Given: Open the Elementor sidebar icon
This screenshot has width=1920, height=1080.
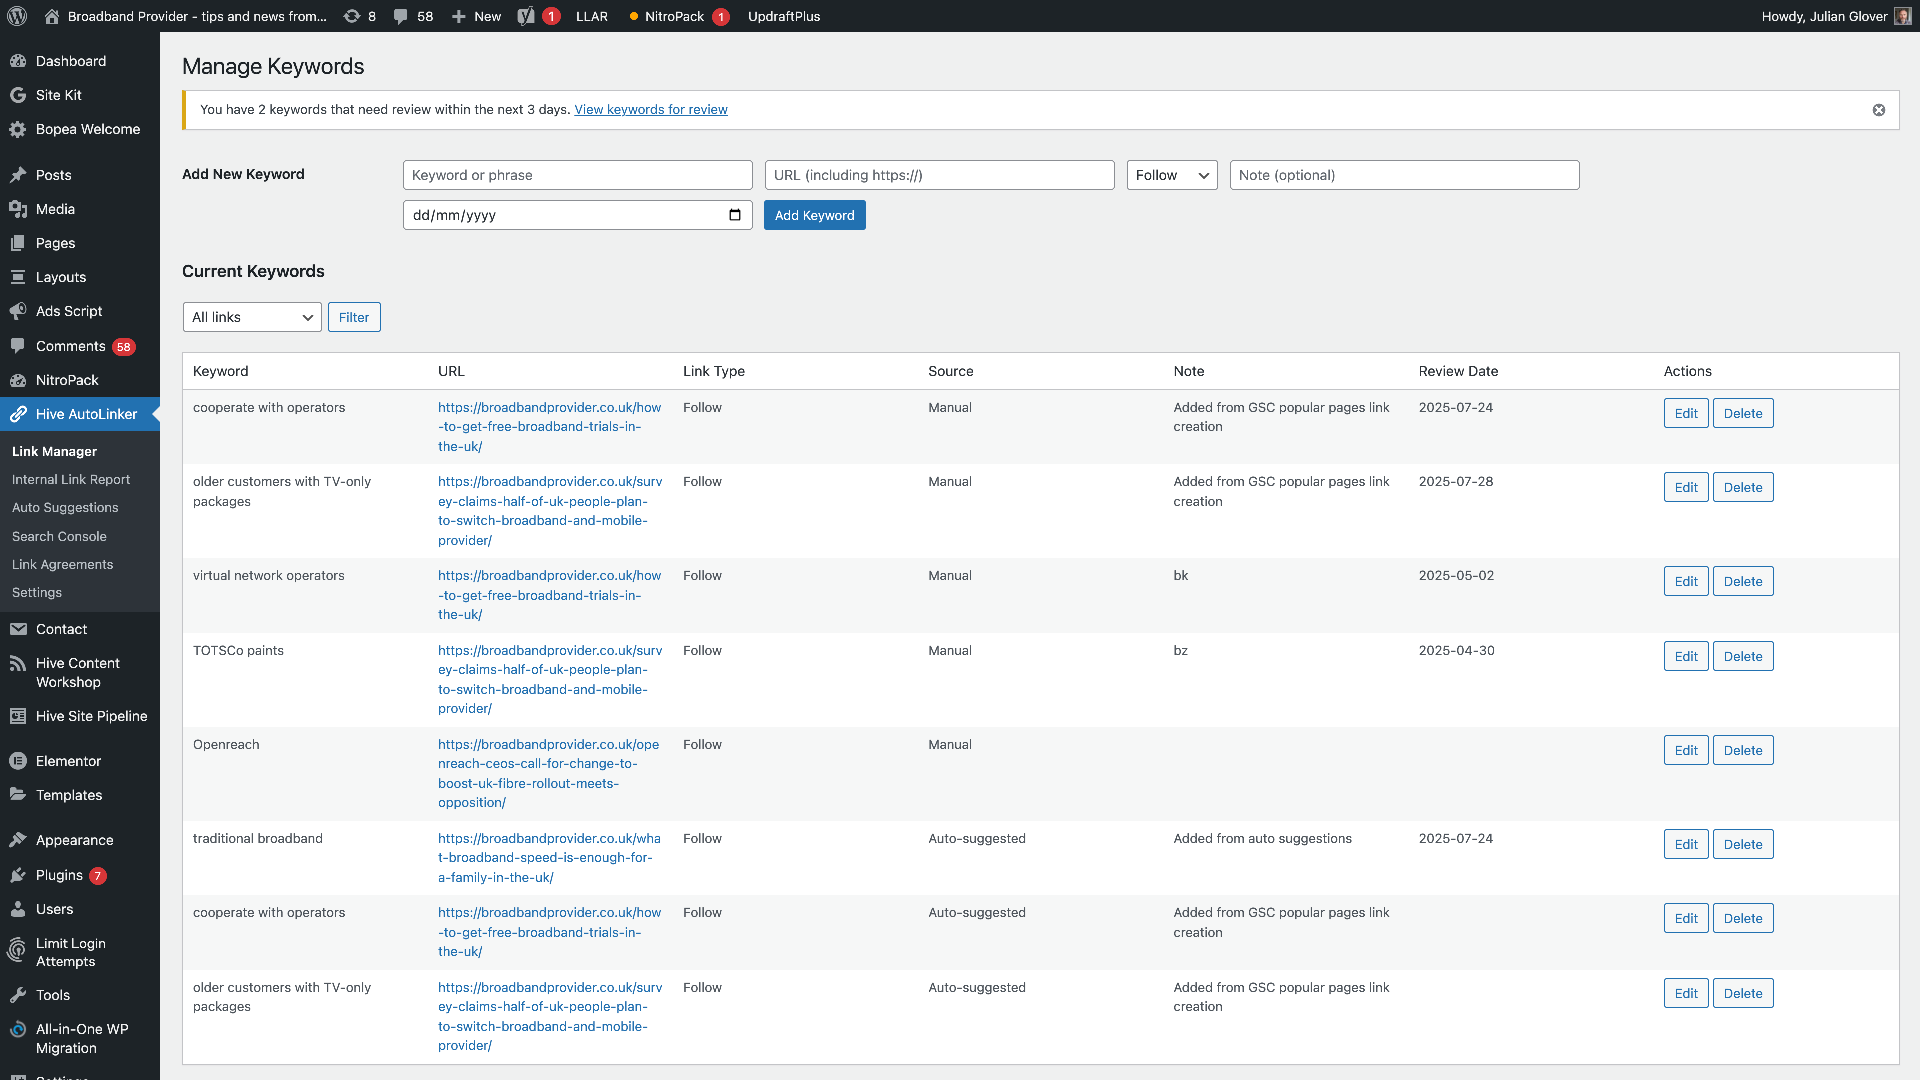Looking at the screenshot, I should coord(18,761).
